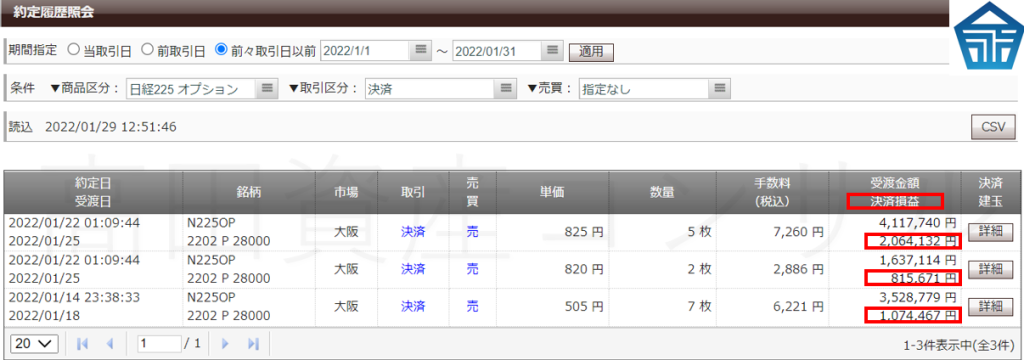Export results with the CSV button
The width and height of the screenshot is (1024, 360).
pos(993,127)
